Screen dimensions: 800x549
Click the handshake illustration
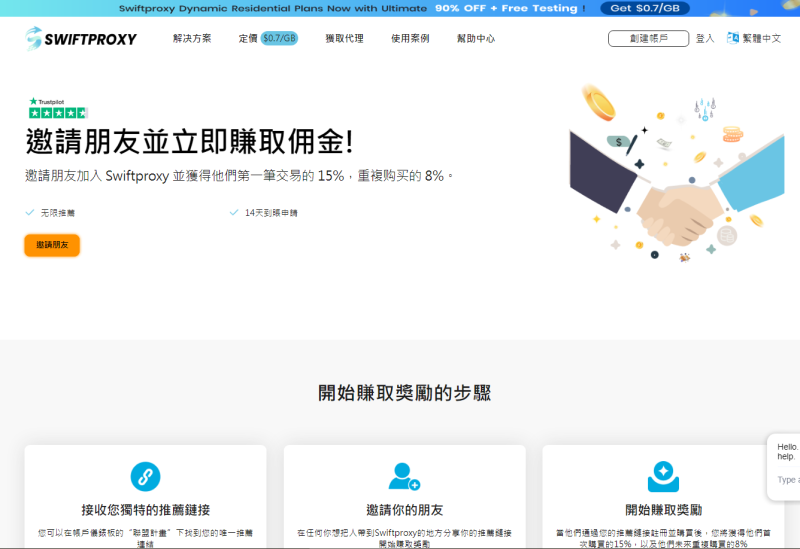click(x=677, y=173)
